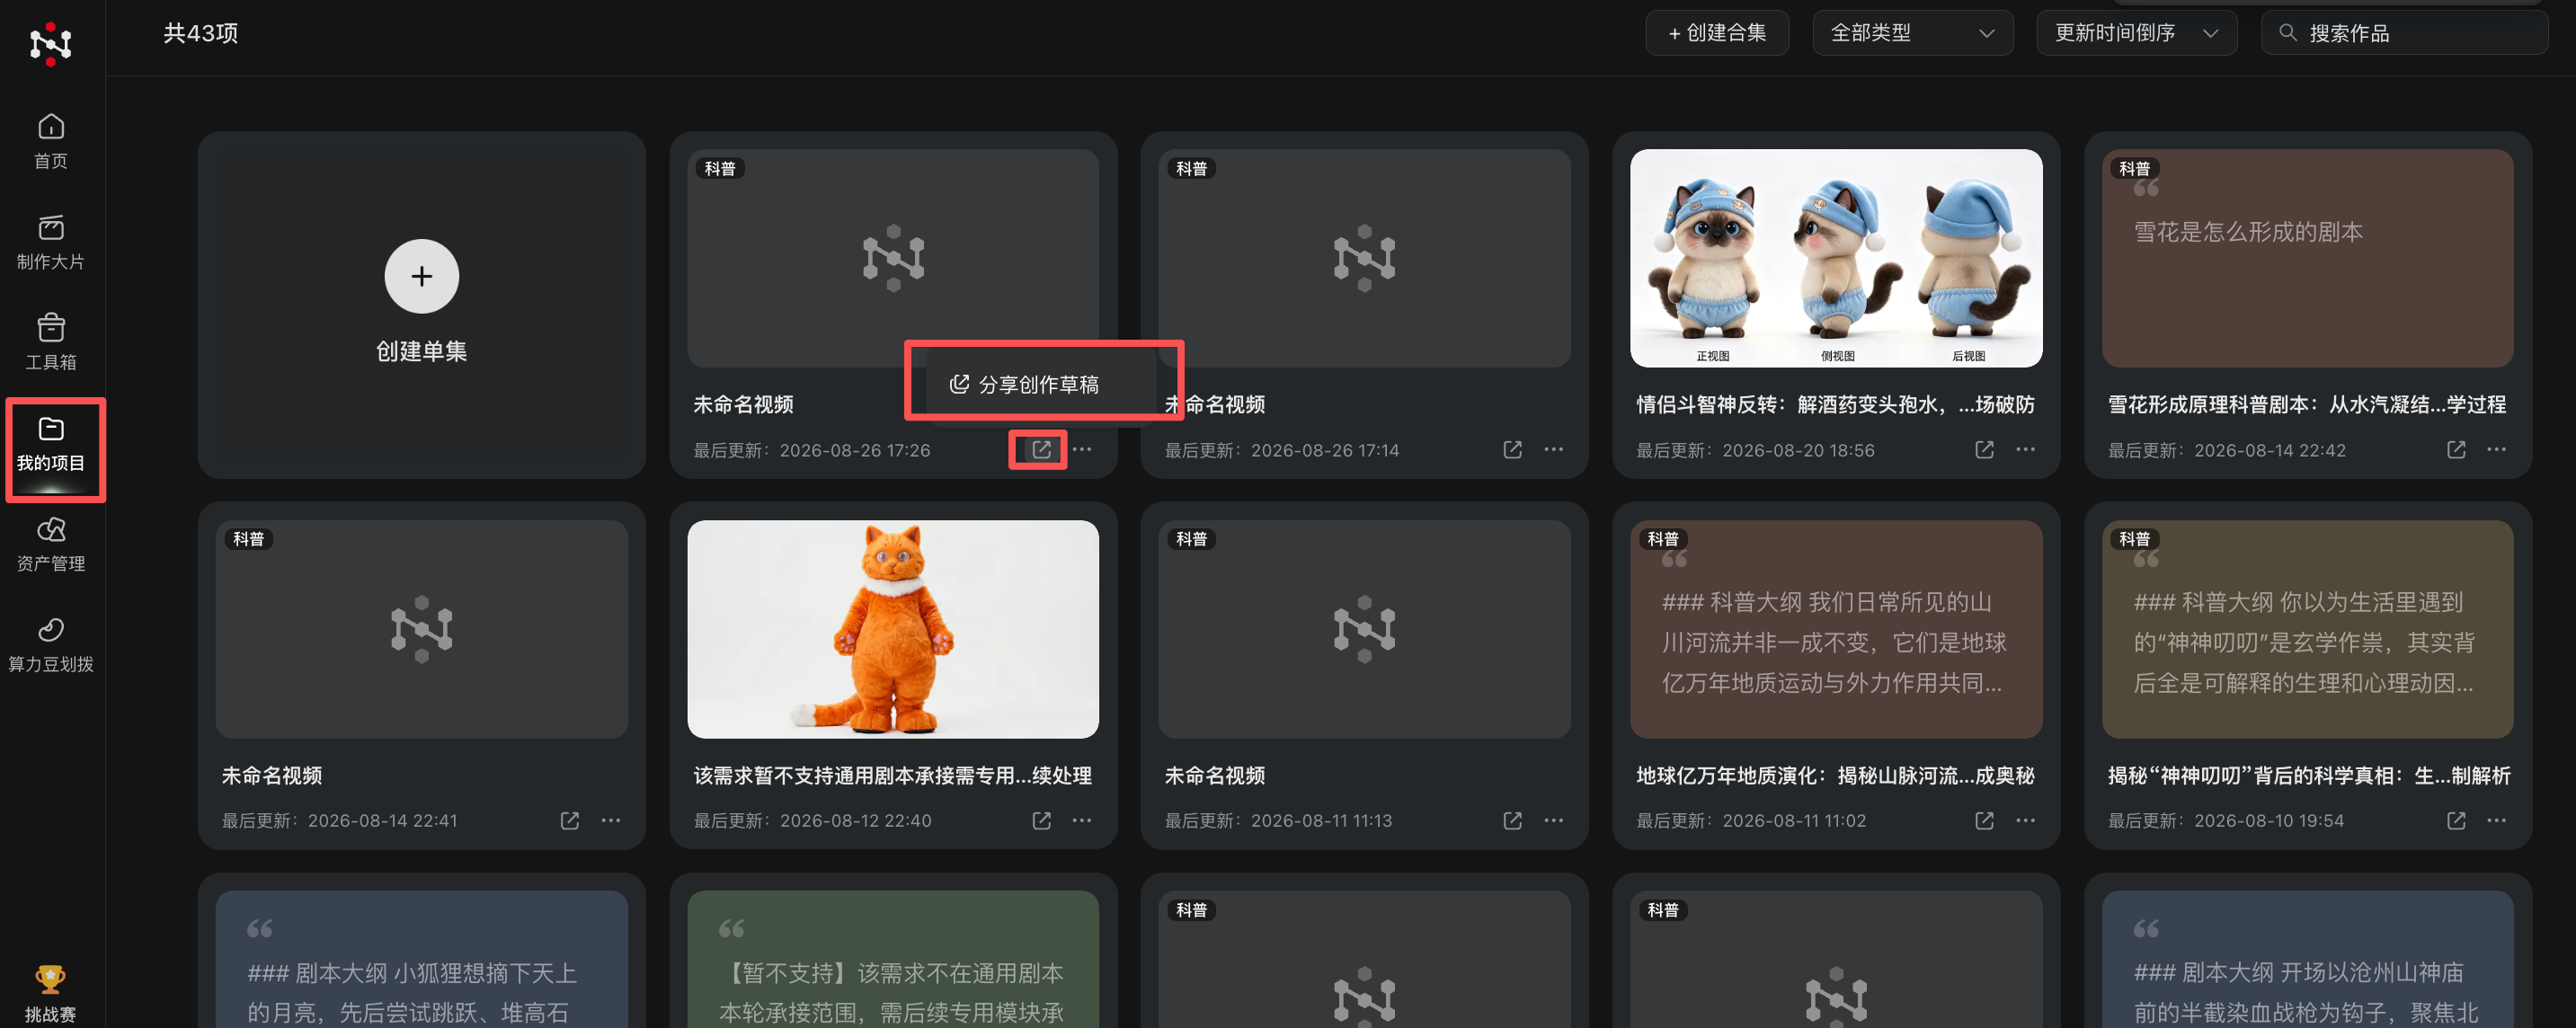Viewport: 2576px width, 1028px height.
Task: Click title 情侣斗智神反转：解酒药变头孢水
Action: 1835,404
